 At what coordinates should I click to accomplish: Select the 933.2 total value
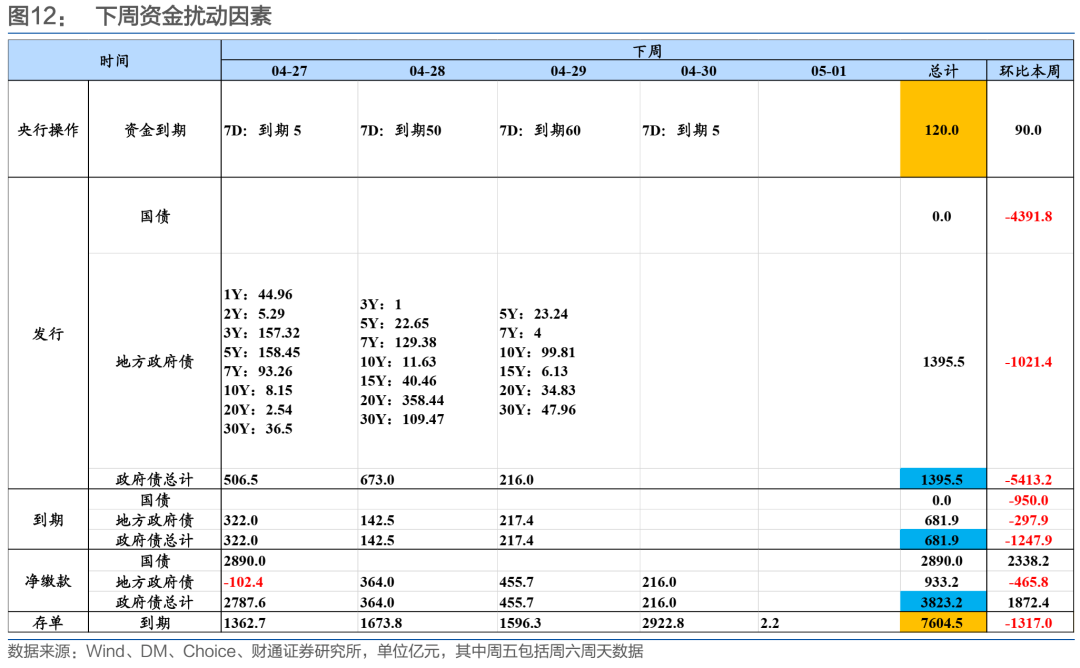coord(943,582)
